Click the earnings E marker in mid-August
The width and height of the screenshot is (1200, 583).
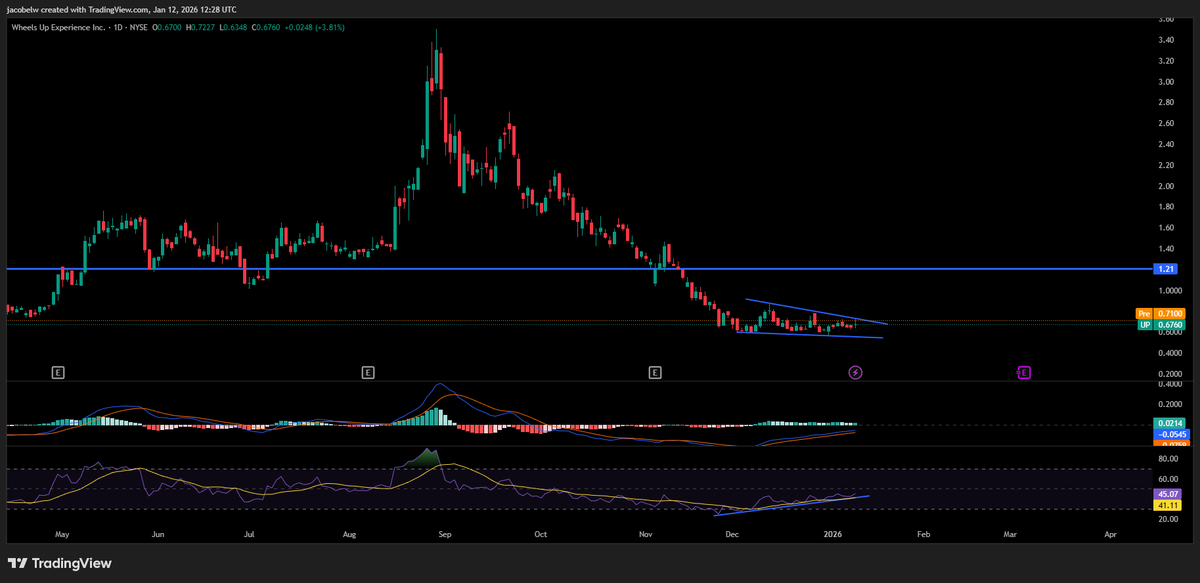coord(368,373)
